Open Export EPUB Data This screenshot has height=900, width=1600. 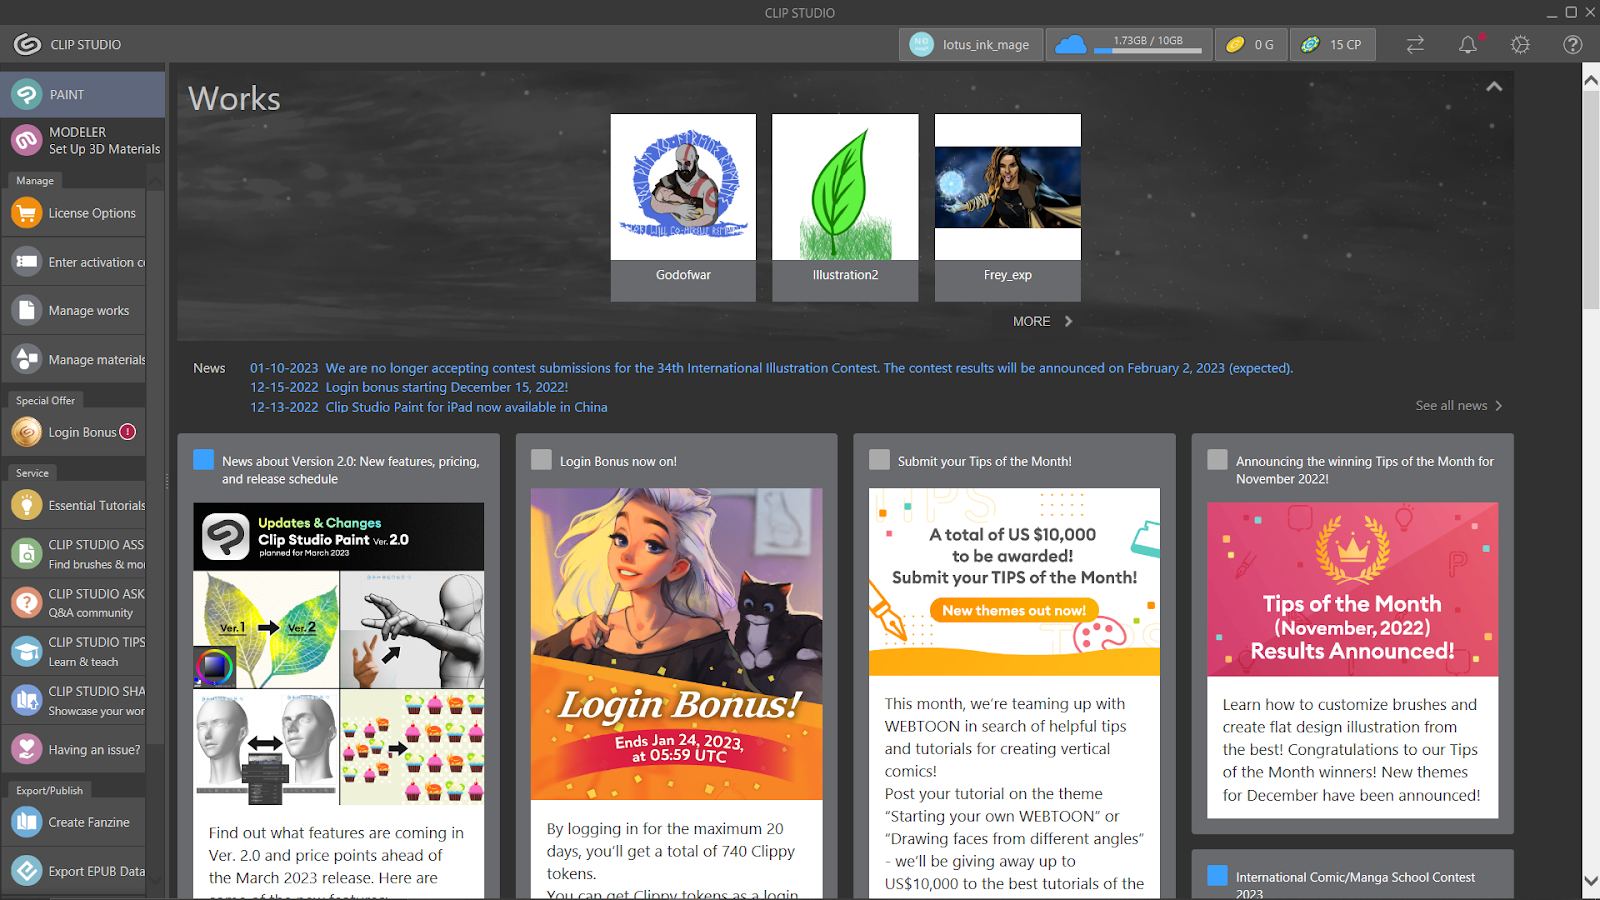click(74, 871)
